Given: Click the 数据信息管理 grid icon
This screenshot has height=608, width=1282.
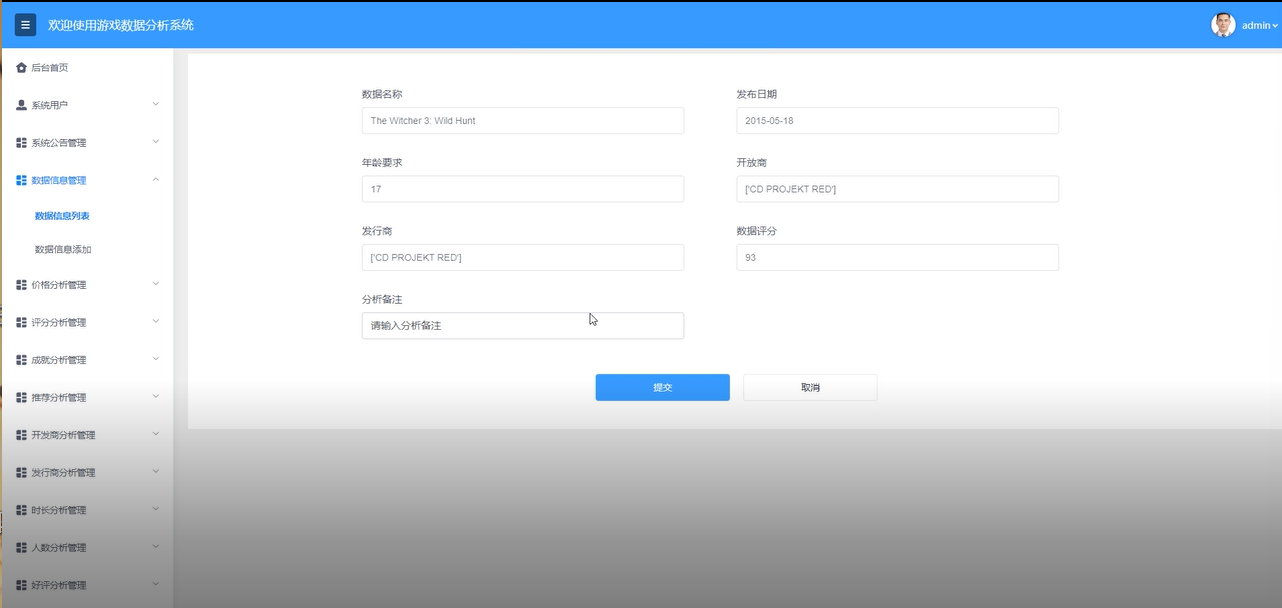Looking at the screenshot, I should point(21,179).
